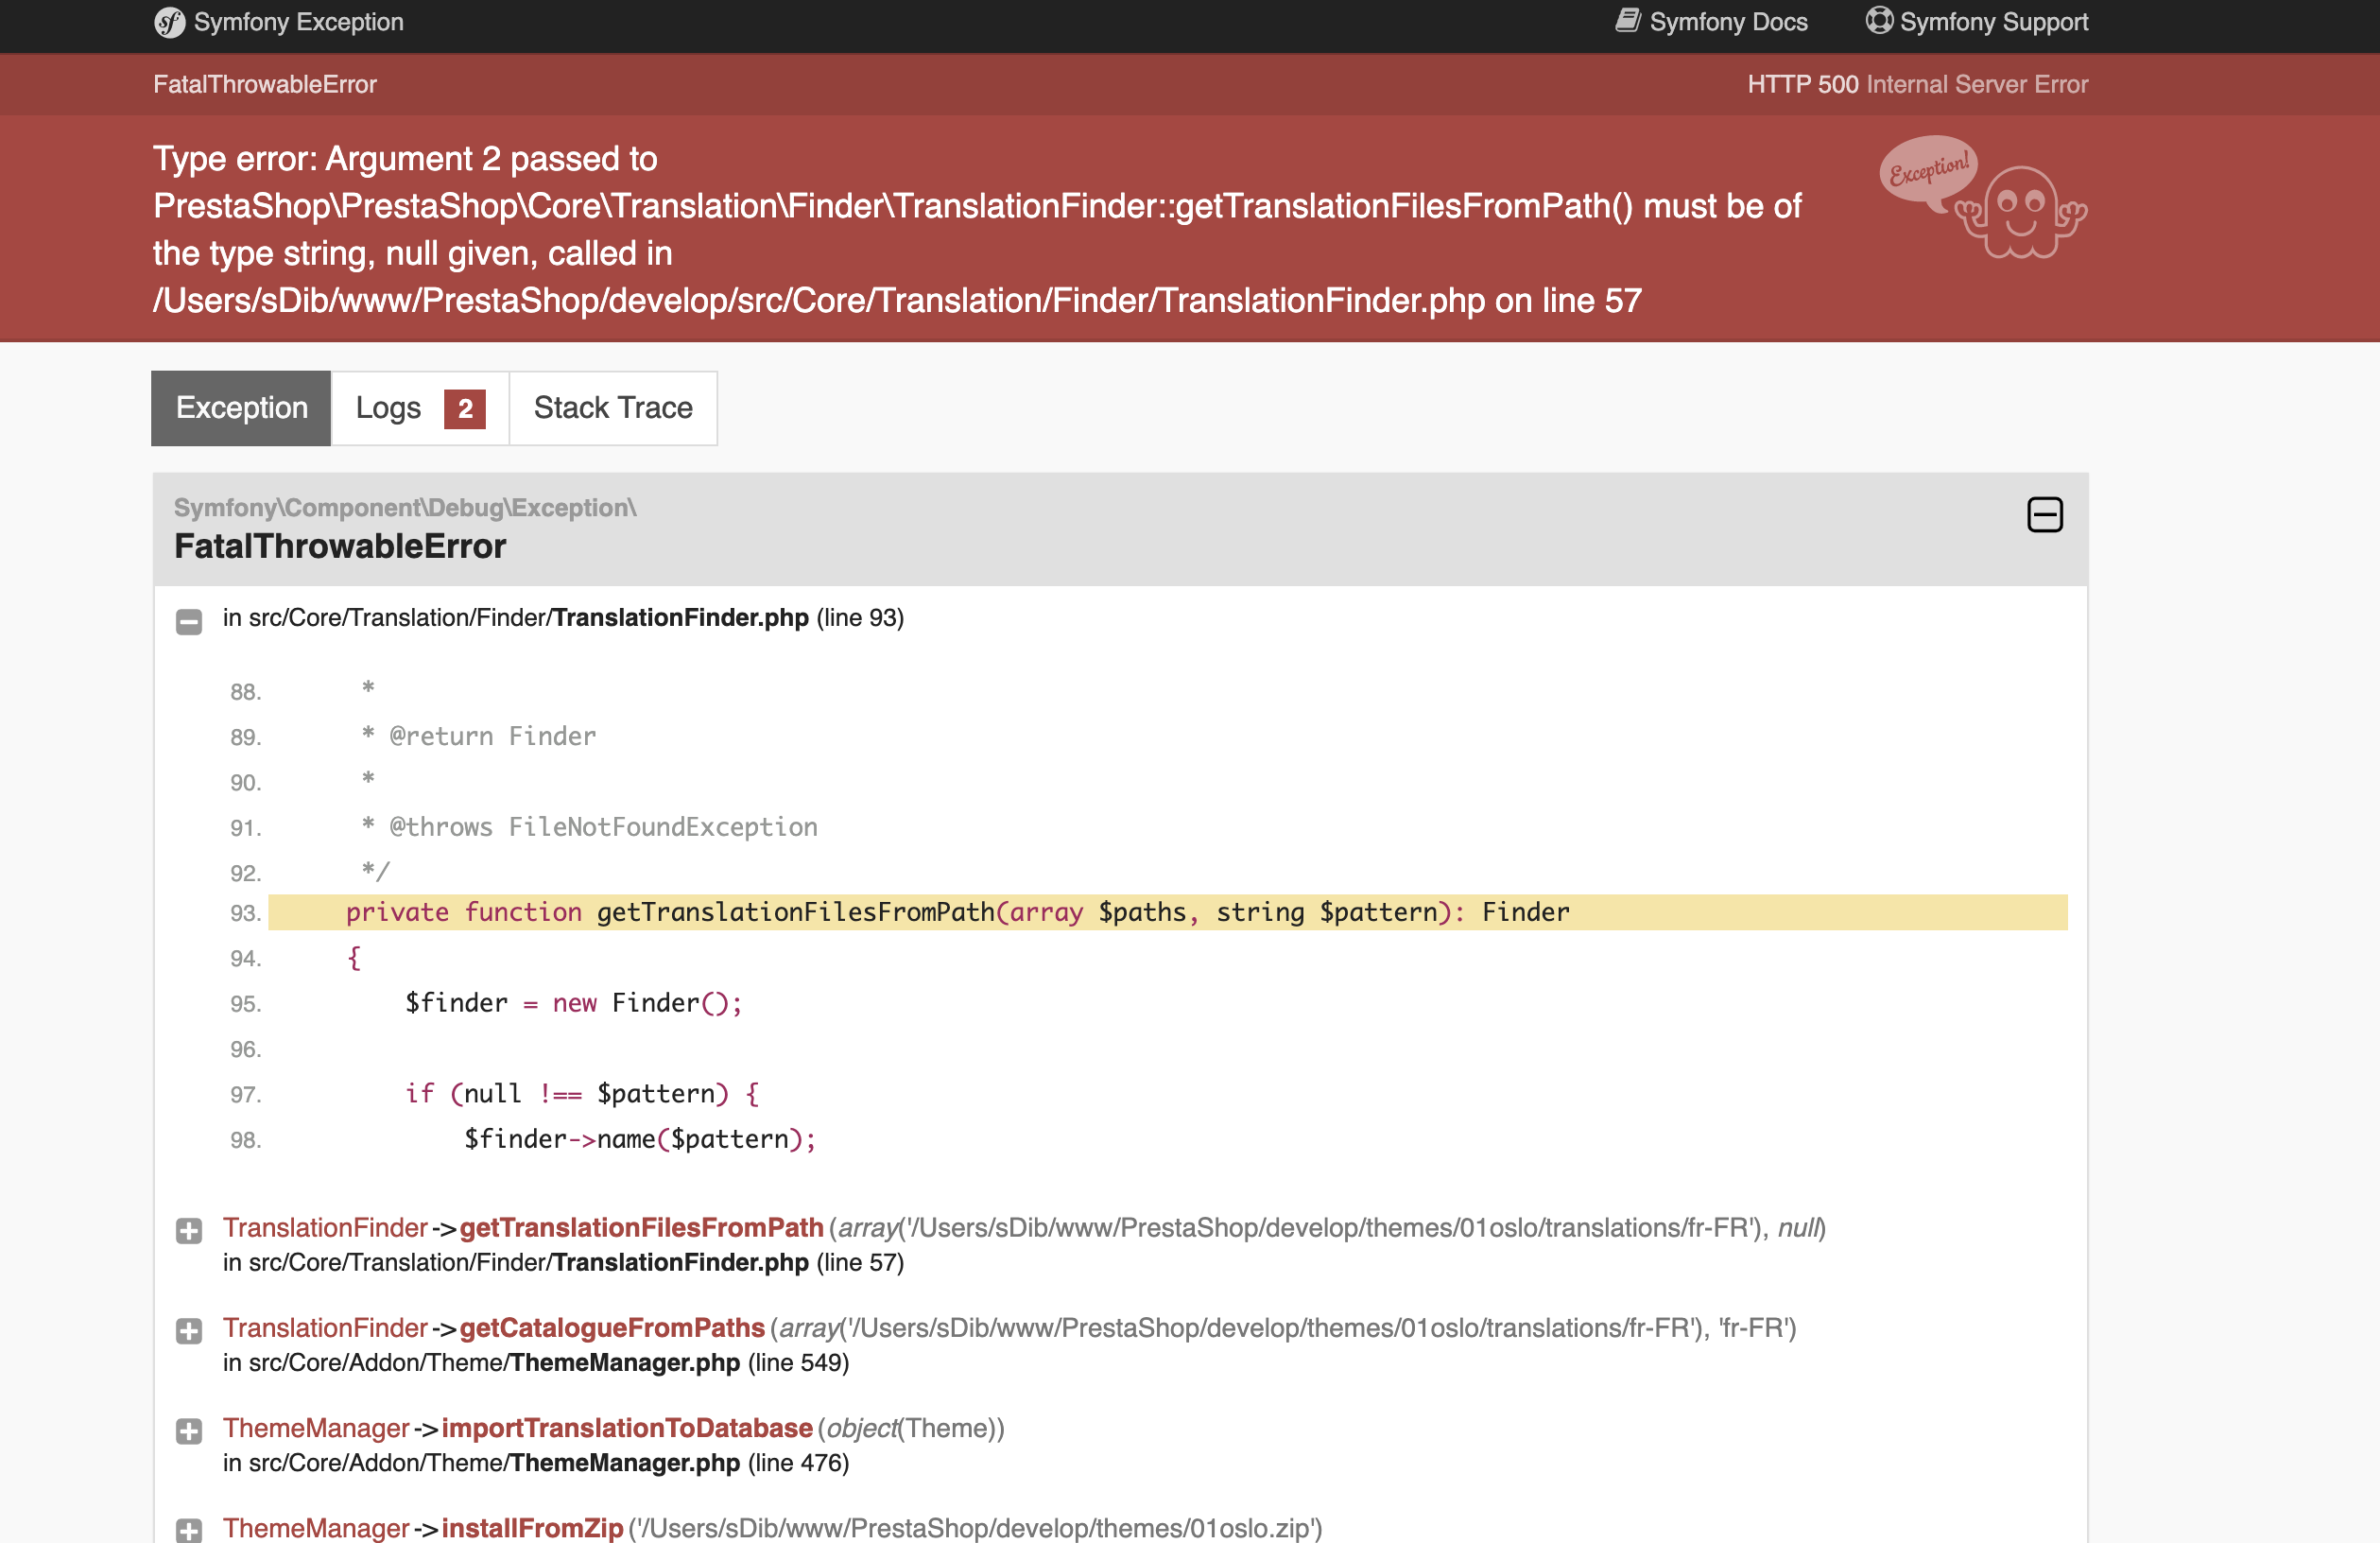Expand the installFromZip trace entry
The image size is (2380, 1543).
point(189,1530)
